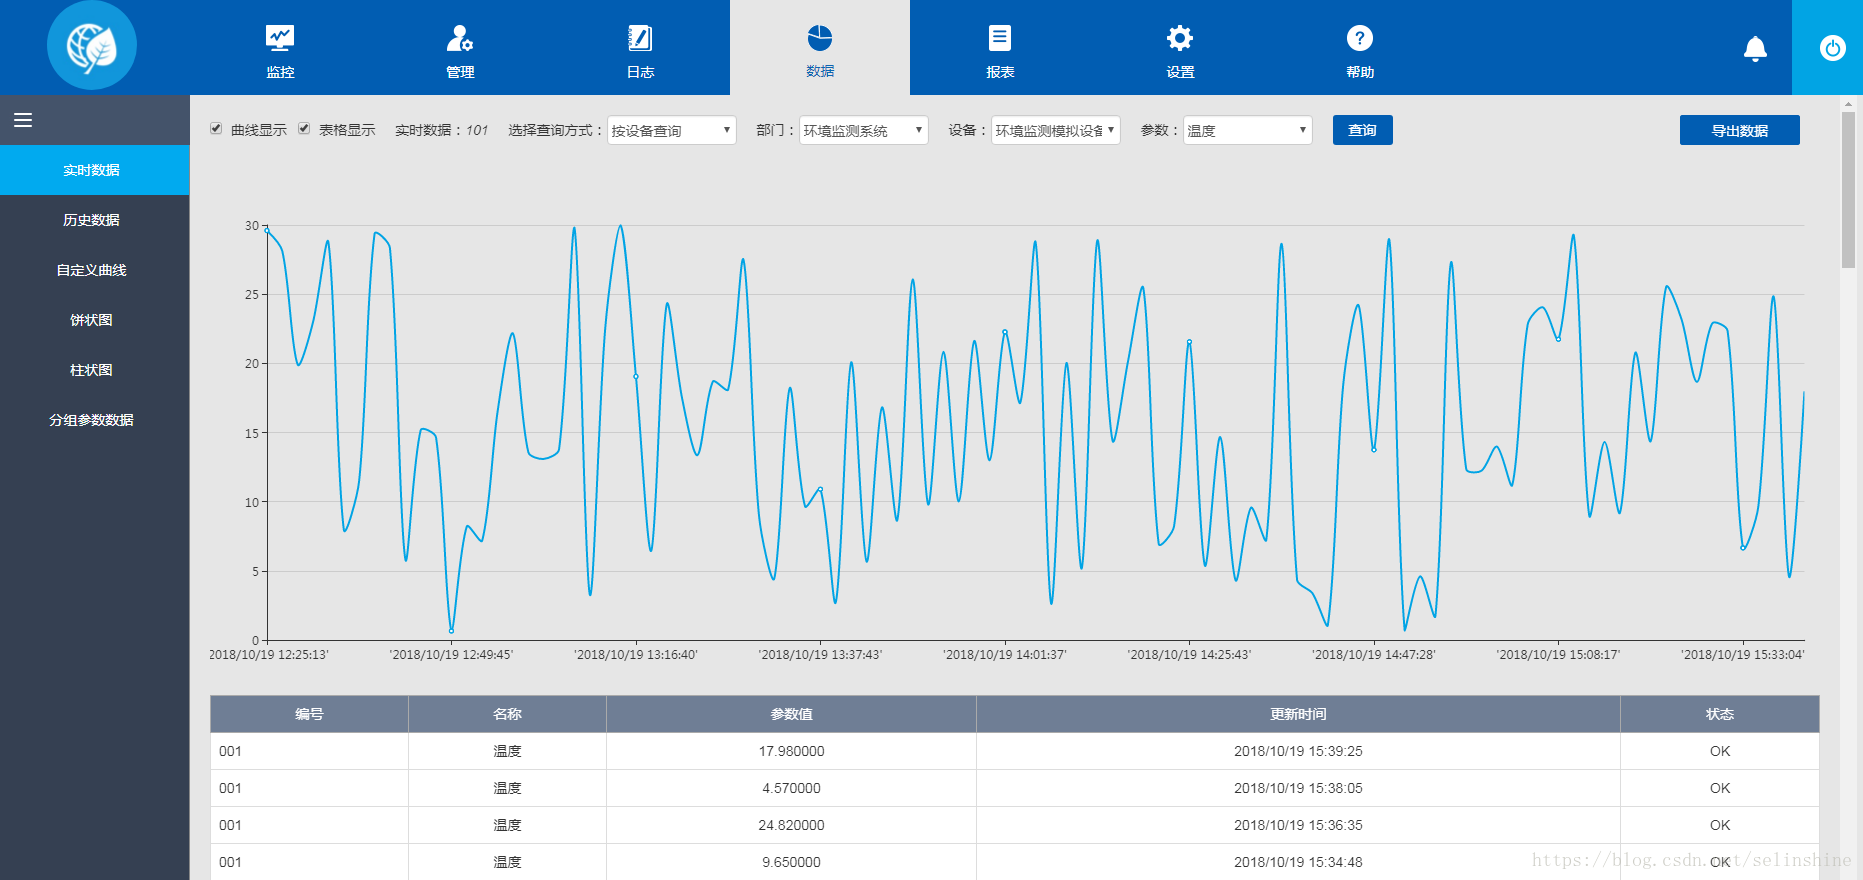Click the 名称 column header
Screen dimensions: 1863x880
(507, 714)
